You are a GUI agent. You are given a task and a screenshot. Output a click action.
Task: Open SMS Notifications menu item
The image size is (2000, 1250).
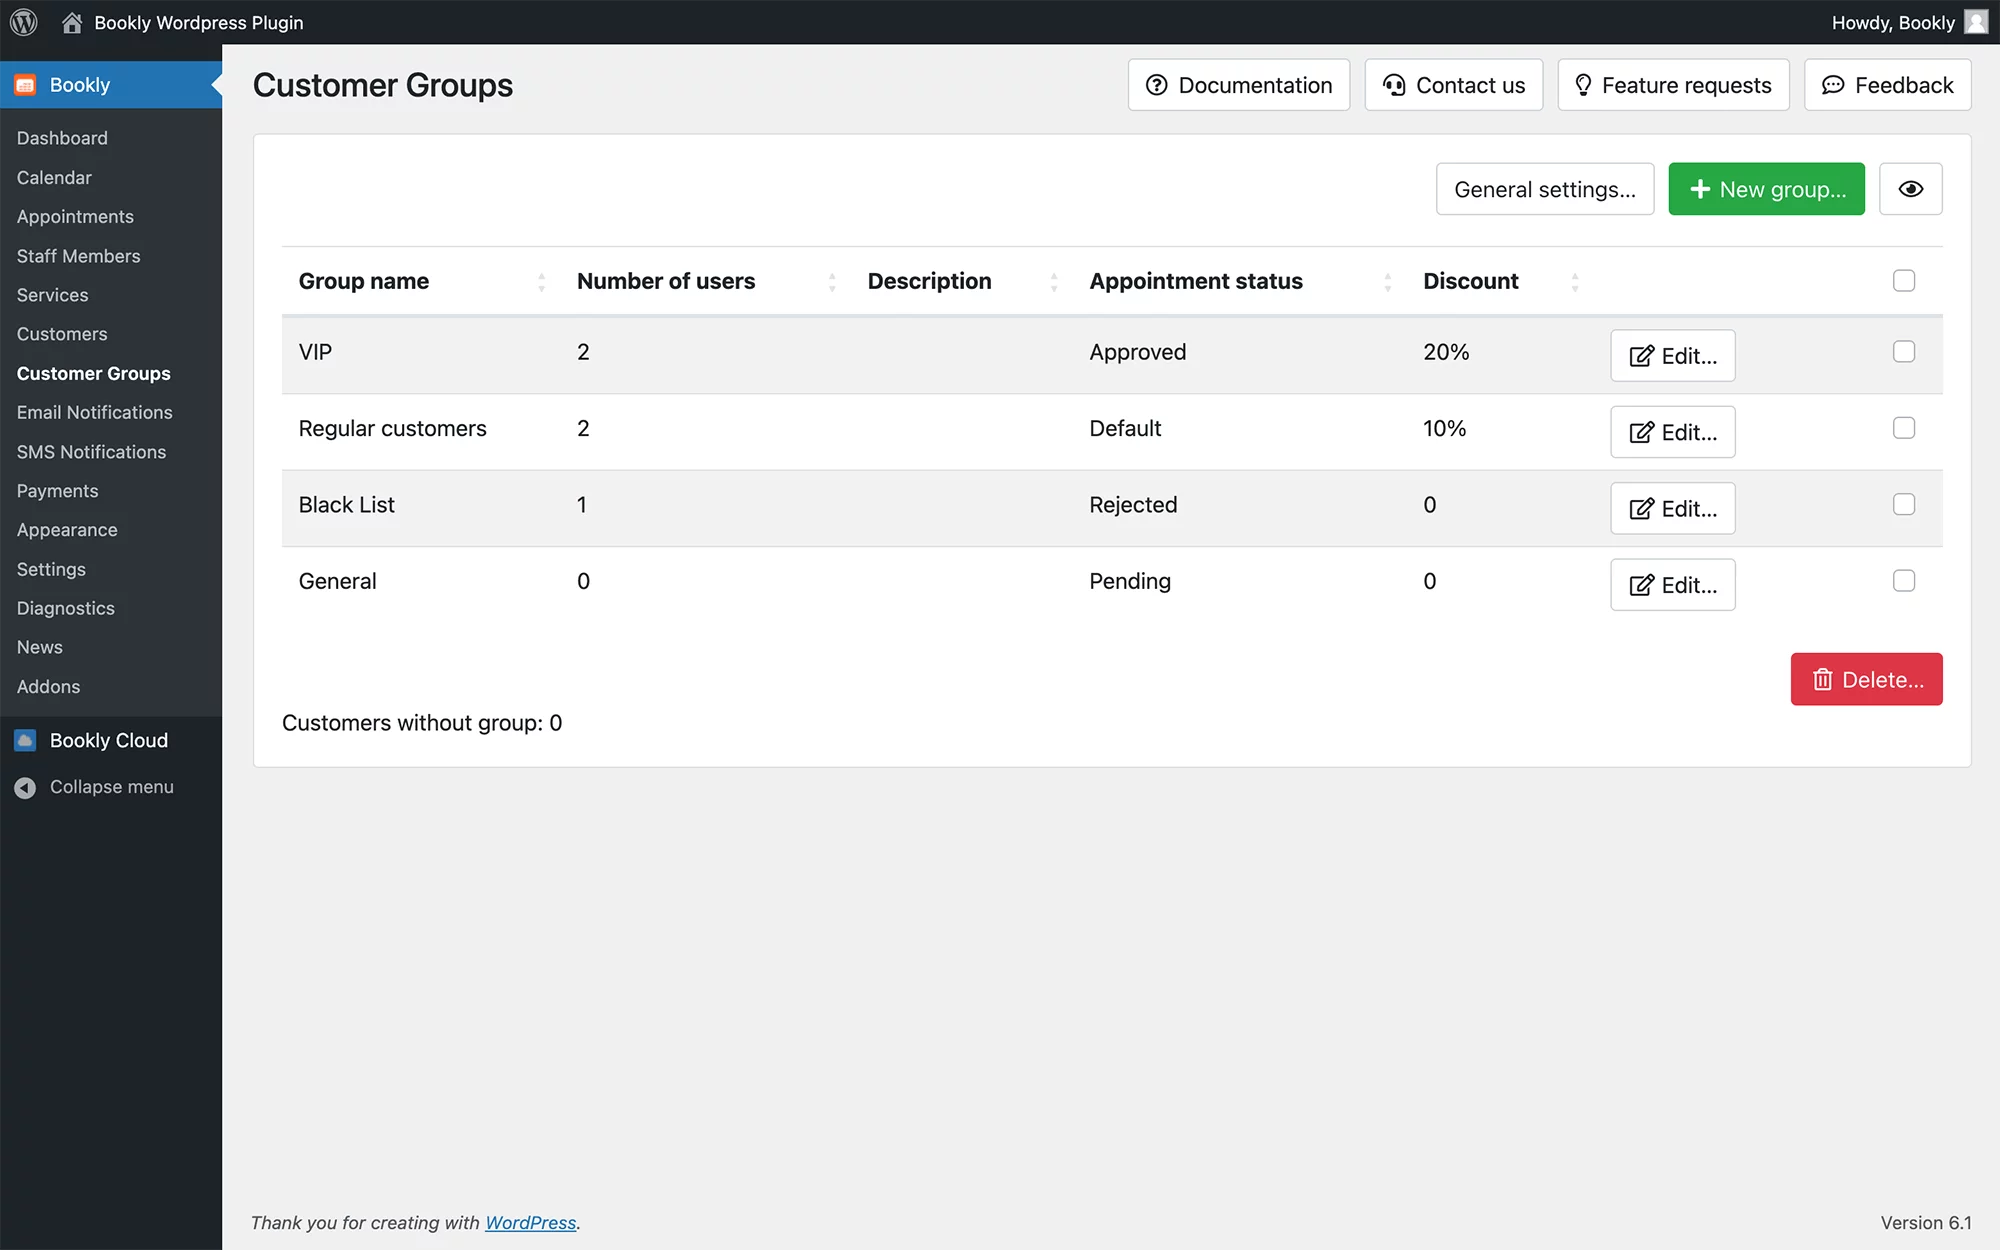[x=91, y=452]
